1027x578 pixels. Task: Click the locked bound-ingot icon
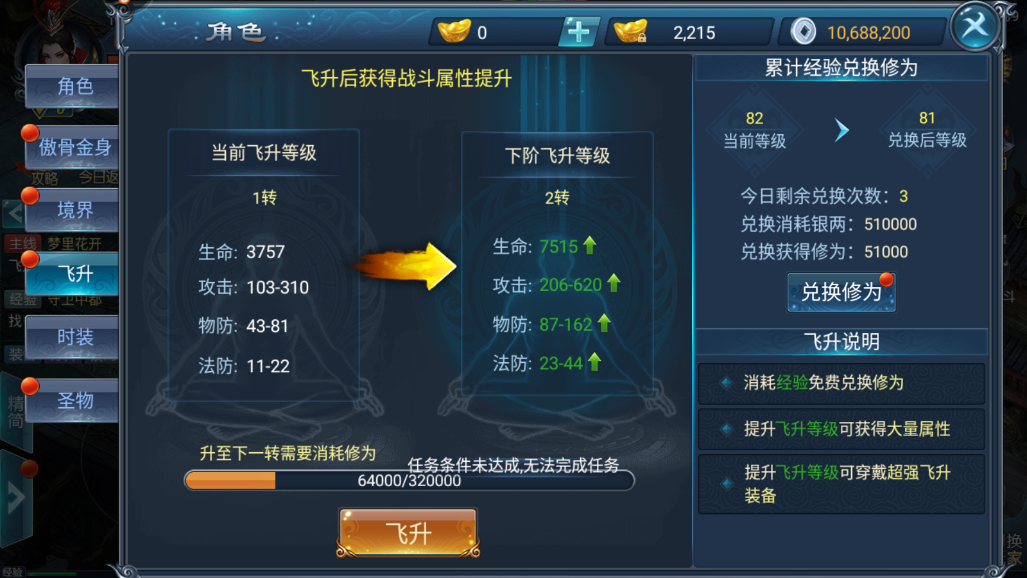pos(631,31)
